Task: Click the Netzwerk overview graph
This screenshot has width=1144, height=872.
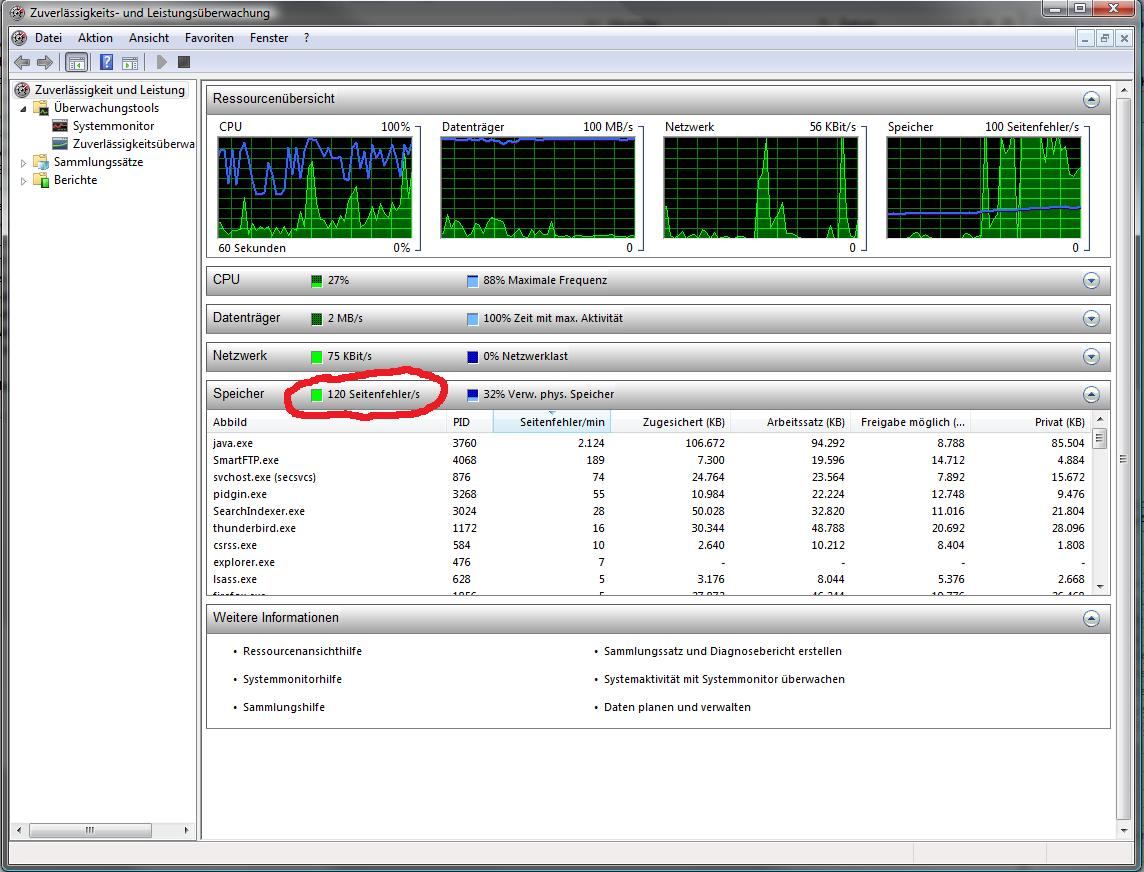Action: pyautogui.click(x=761, y=188)
